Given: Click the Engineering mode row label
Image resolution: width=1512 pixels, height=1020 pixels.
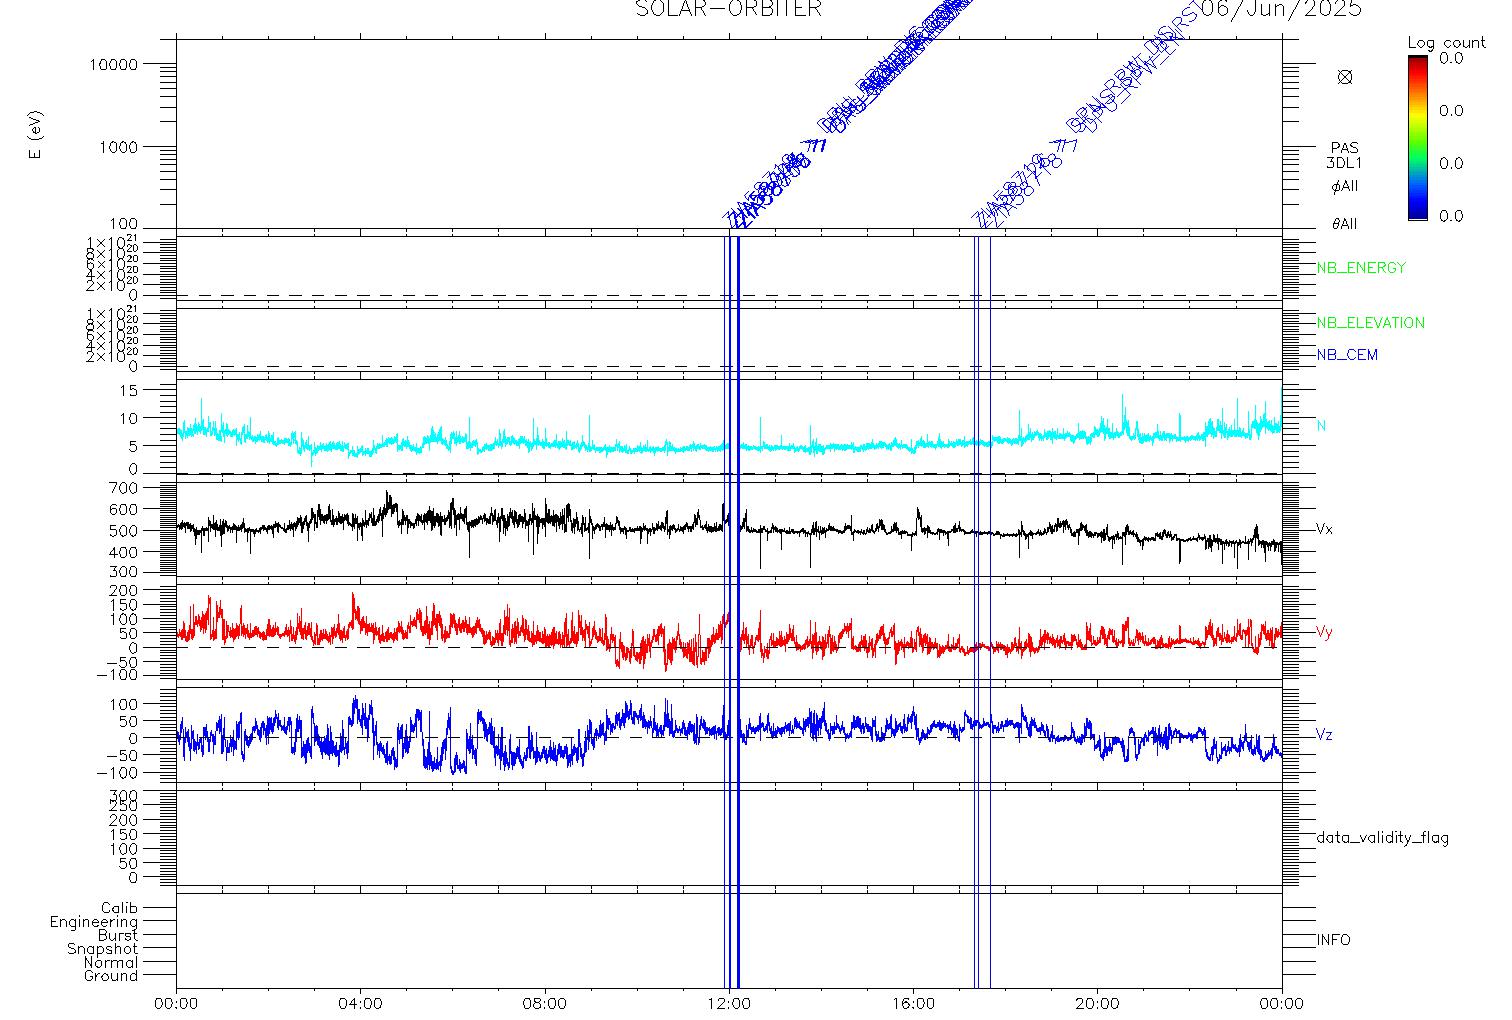Looking at the screenshot, I should 94,922.
